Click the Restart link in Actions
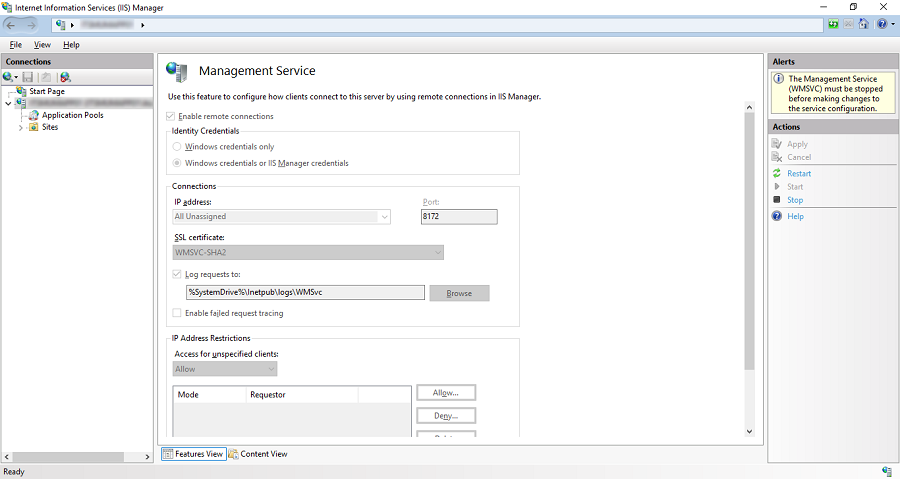The image size is (900, 479). pos(799,173)
